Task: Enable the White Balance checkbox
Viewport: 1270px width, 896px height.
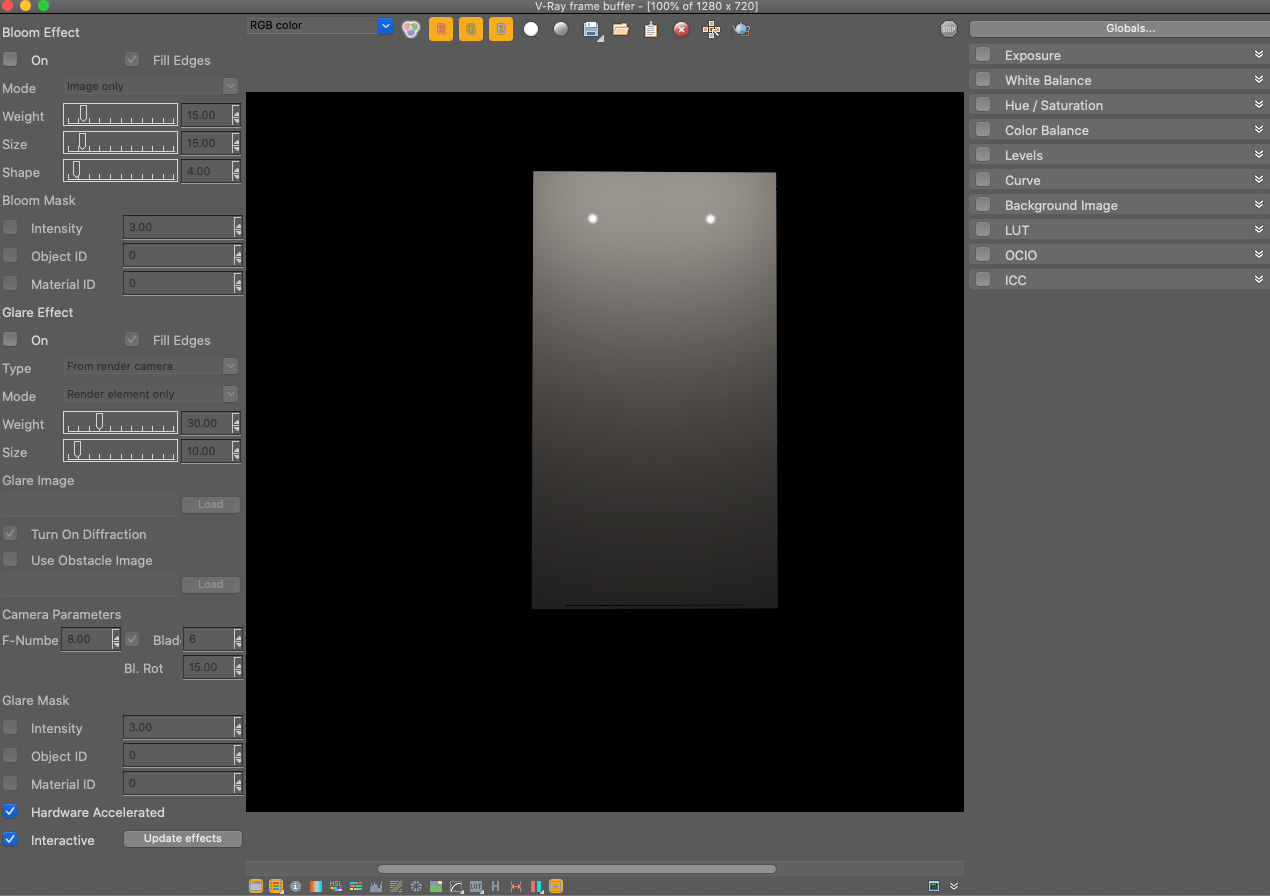Action: coord(983,80)
